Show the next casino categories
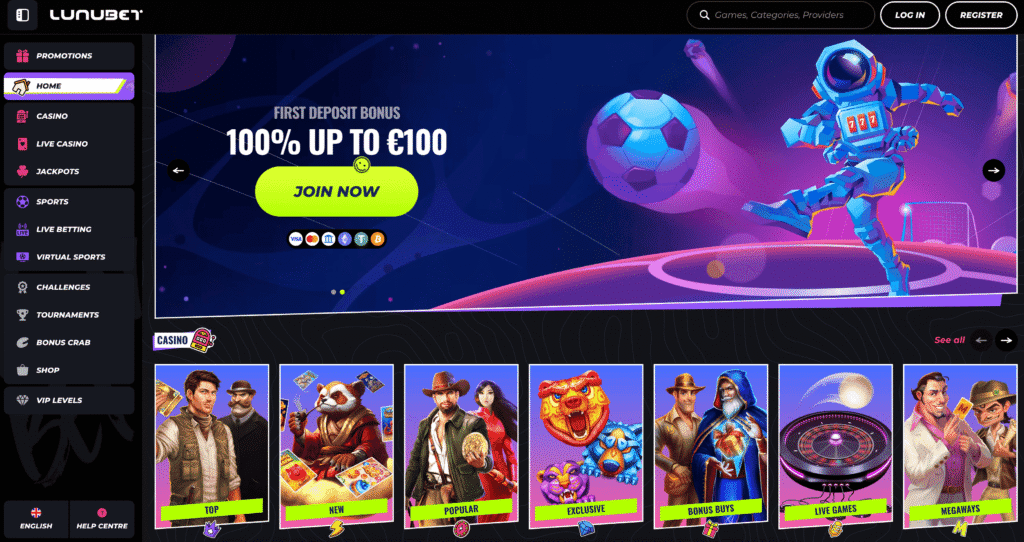 [x=1006, y=340]
